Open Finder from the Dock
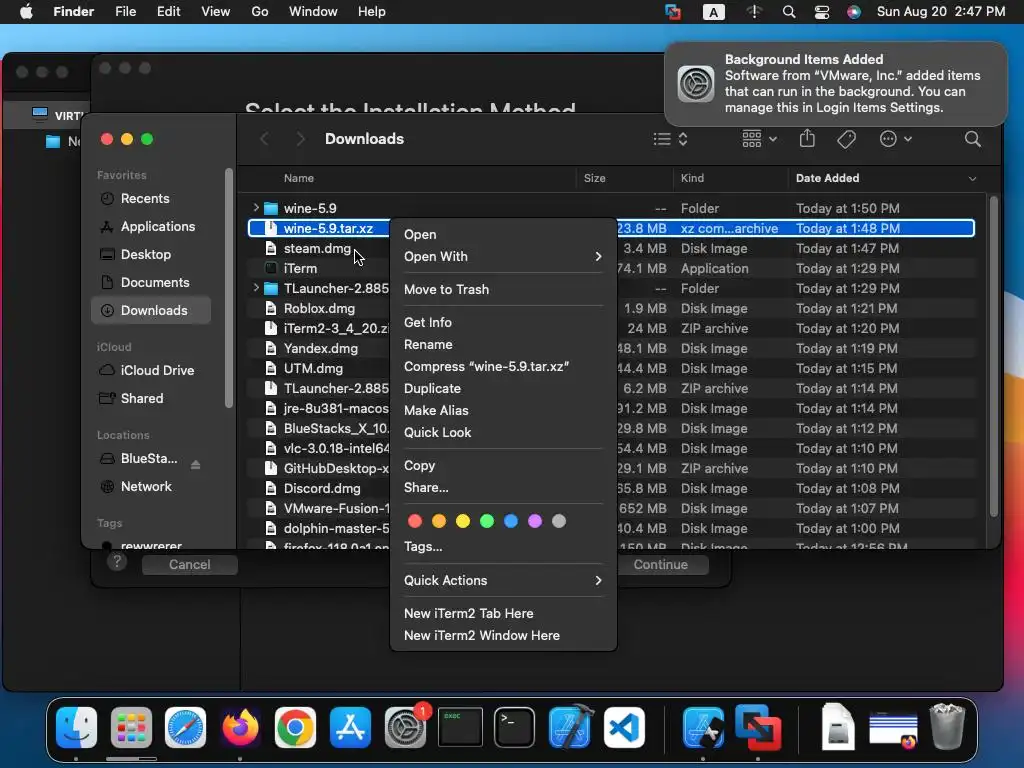 [76, 728]
